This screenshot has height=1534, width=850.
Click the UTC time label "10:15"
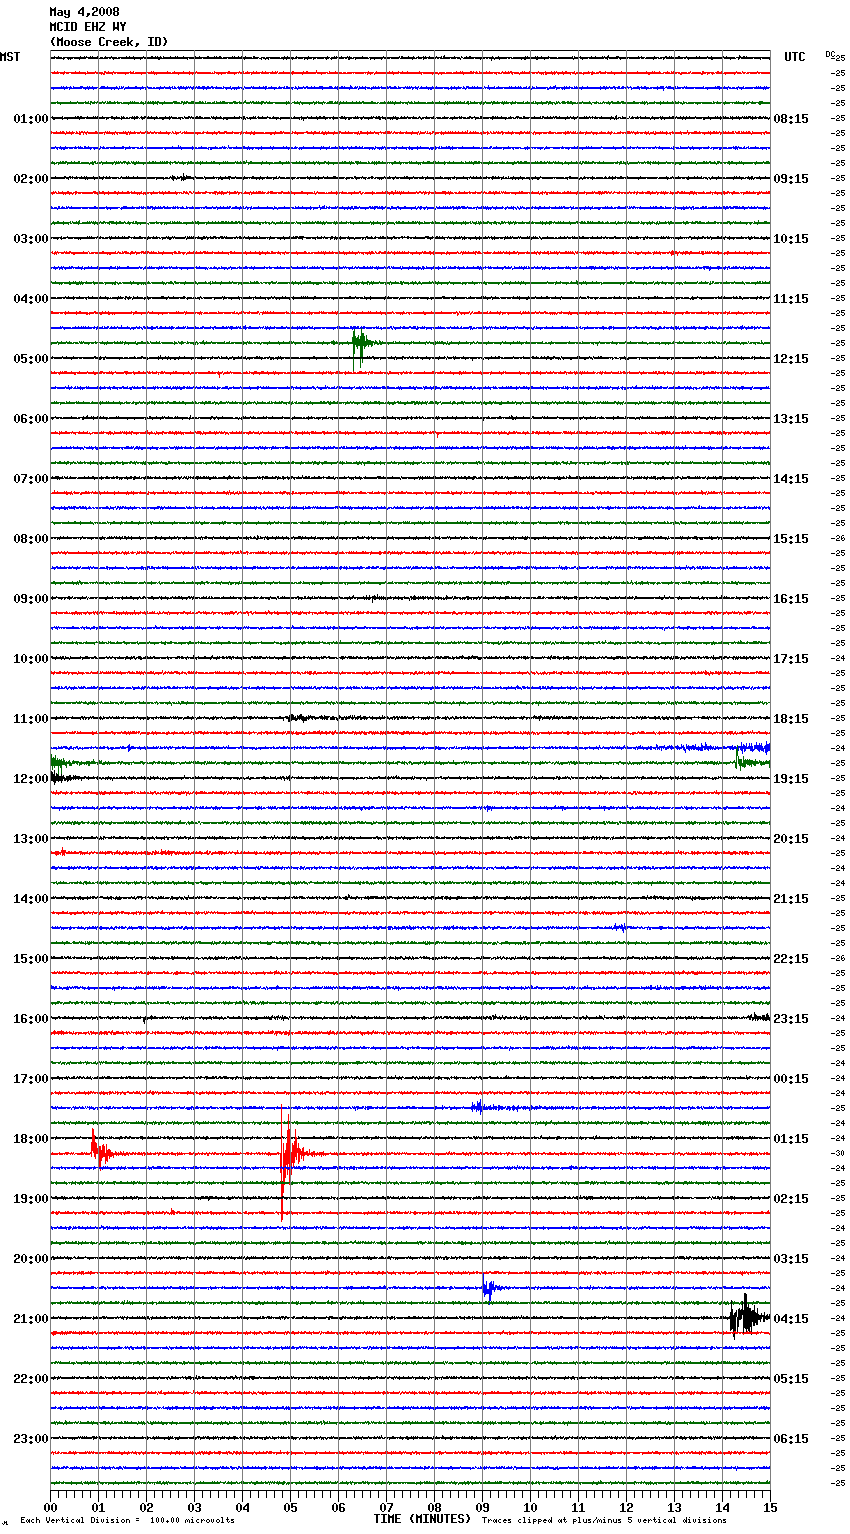coord(791,239)
